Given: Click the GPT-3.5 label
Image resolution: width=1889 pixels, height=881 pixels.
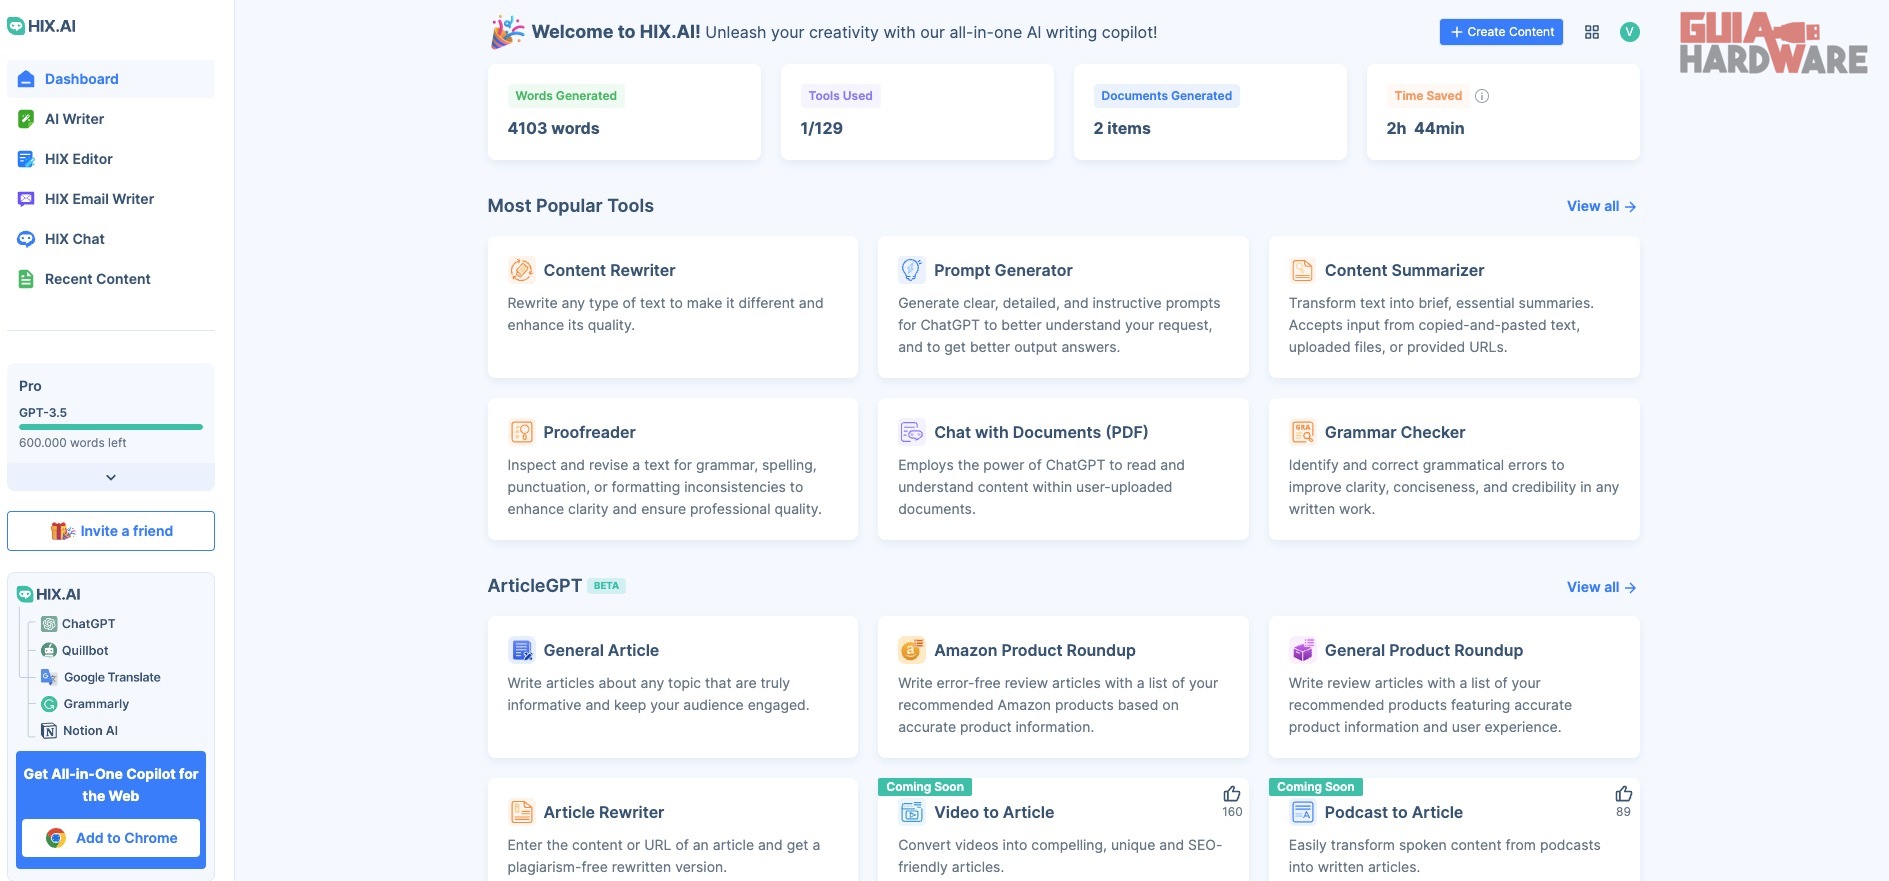Looking at the screenshot, I should (43, 412).
